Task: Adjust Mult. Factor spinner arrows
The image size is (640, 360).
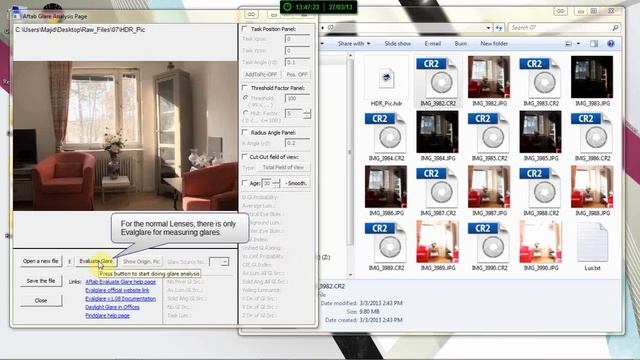Action: point(307,113)
